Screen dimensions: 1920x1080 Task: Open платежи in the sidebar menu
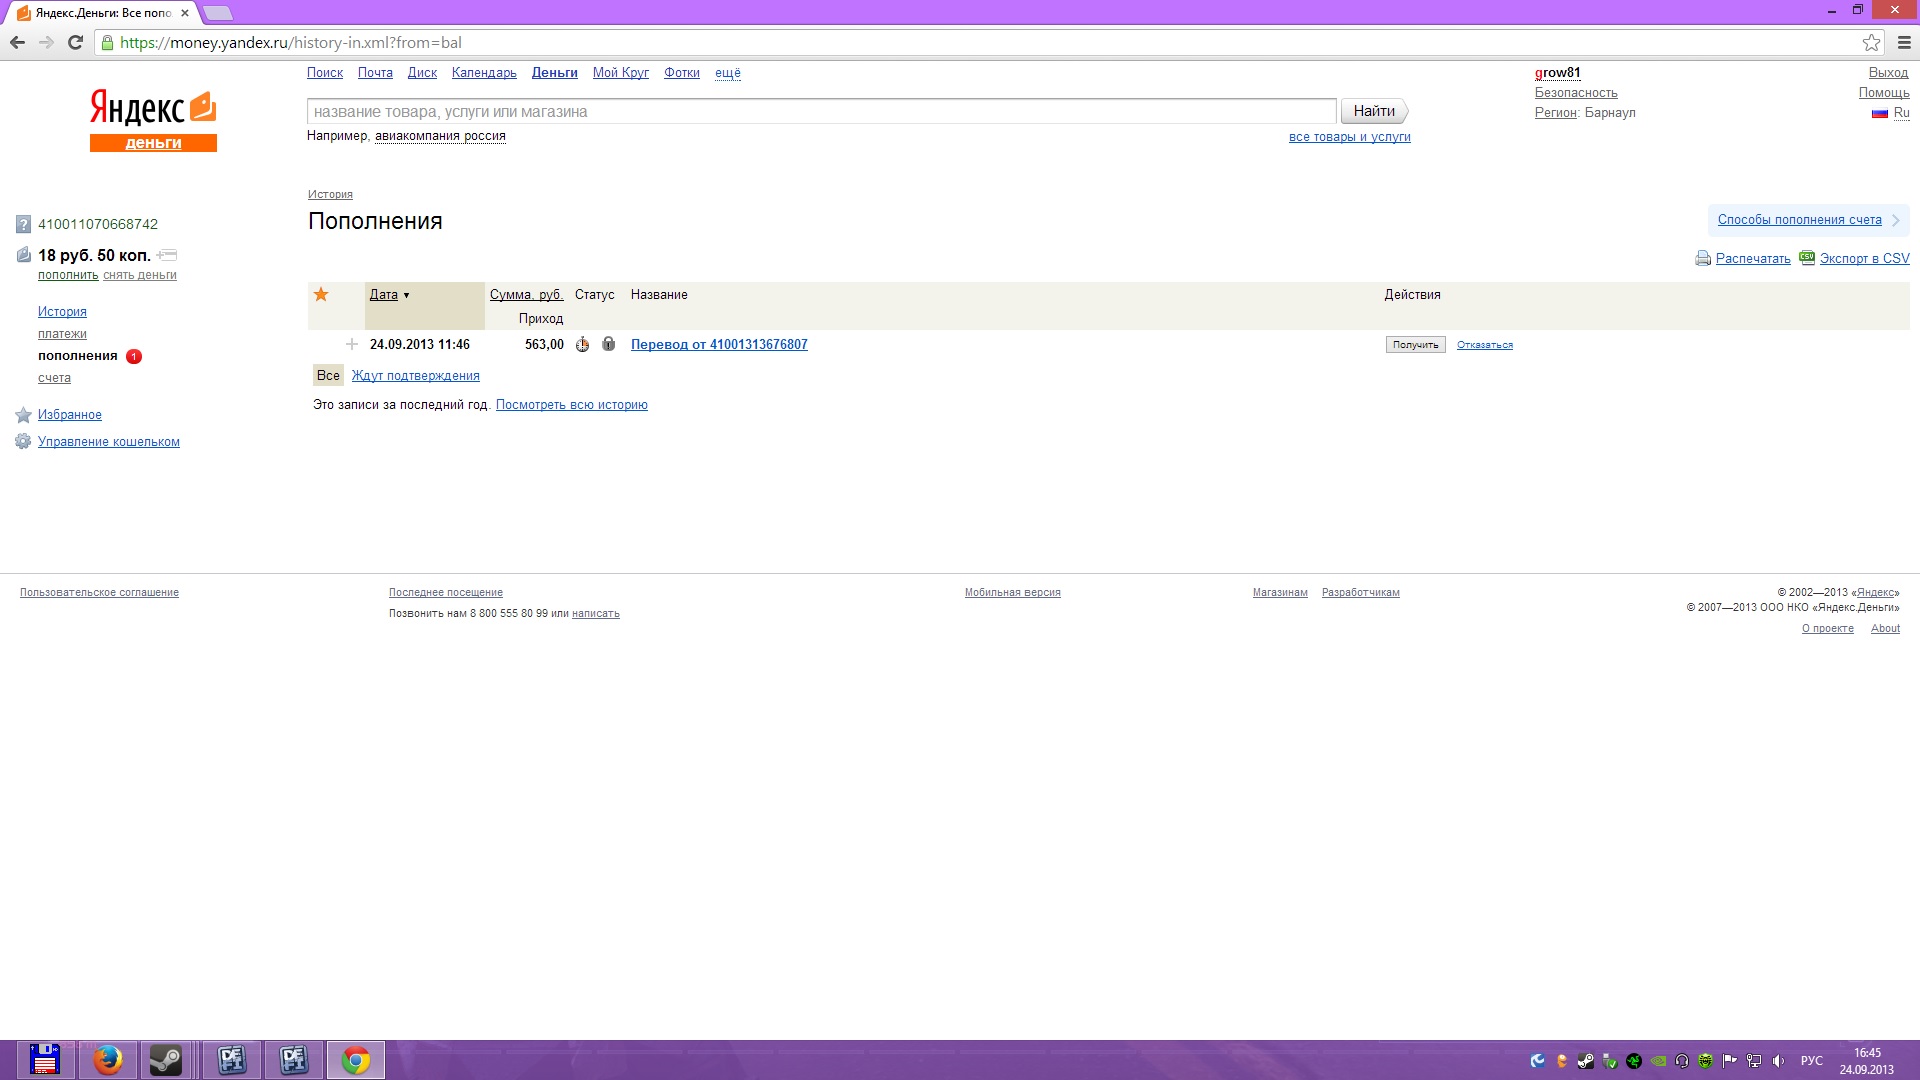click(x=62, y=334)
